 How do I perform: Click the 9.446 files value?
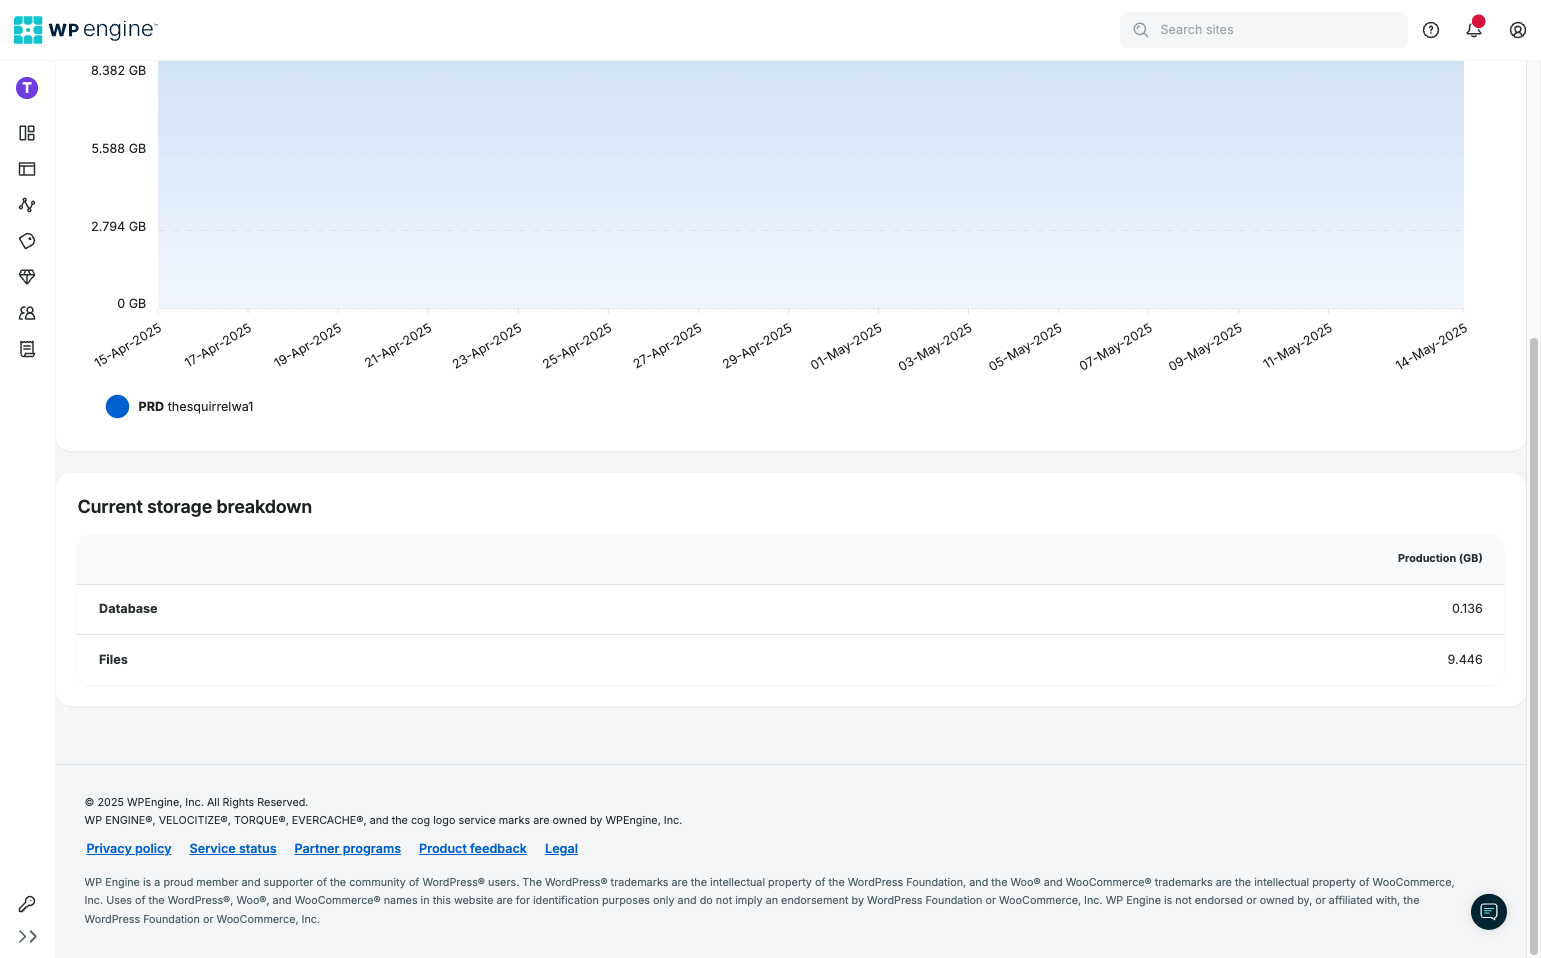pos(1465,660)
